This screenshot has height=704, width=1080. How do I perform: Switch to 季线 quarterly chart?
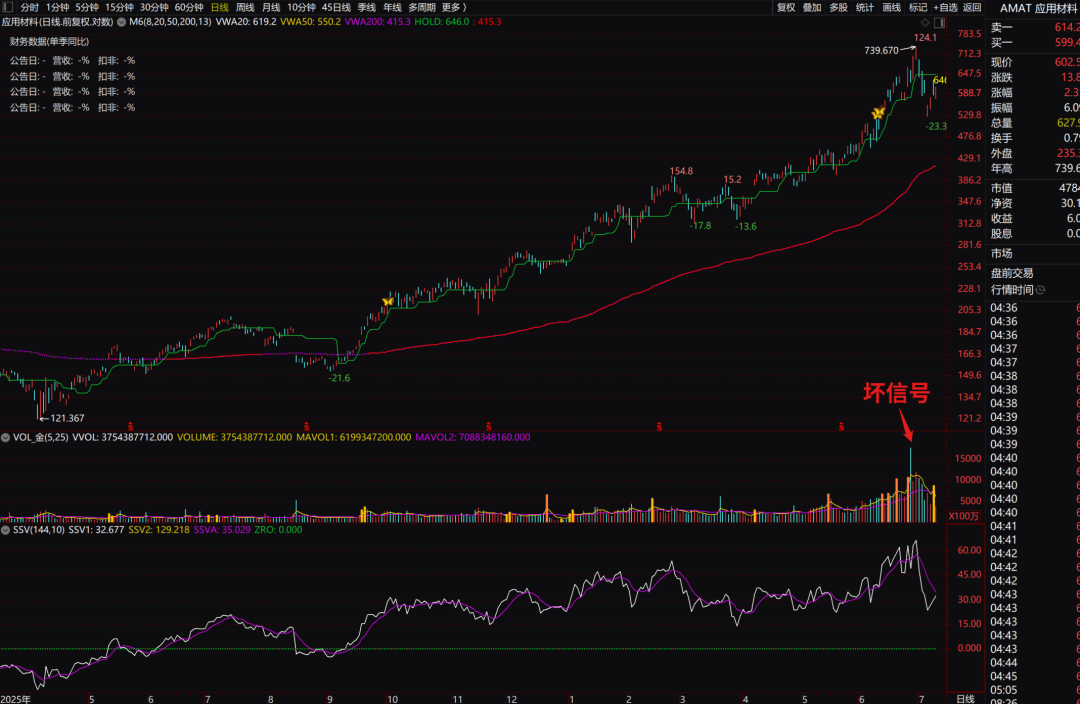[x=366, y=8]
